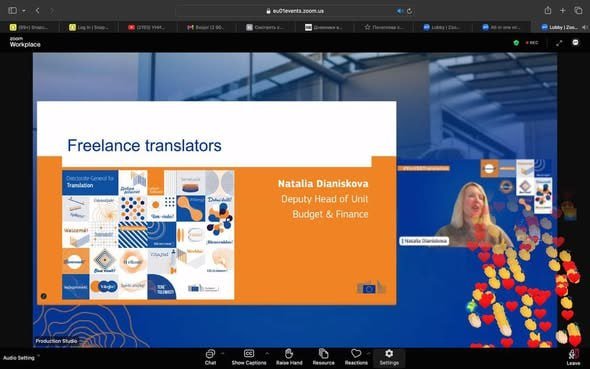The width and height of the screenshot is (590, 369).
Task: Click the Audio Setting button
Action: tap(18, 358)
